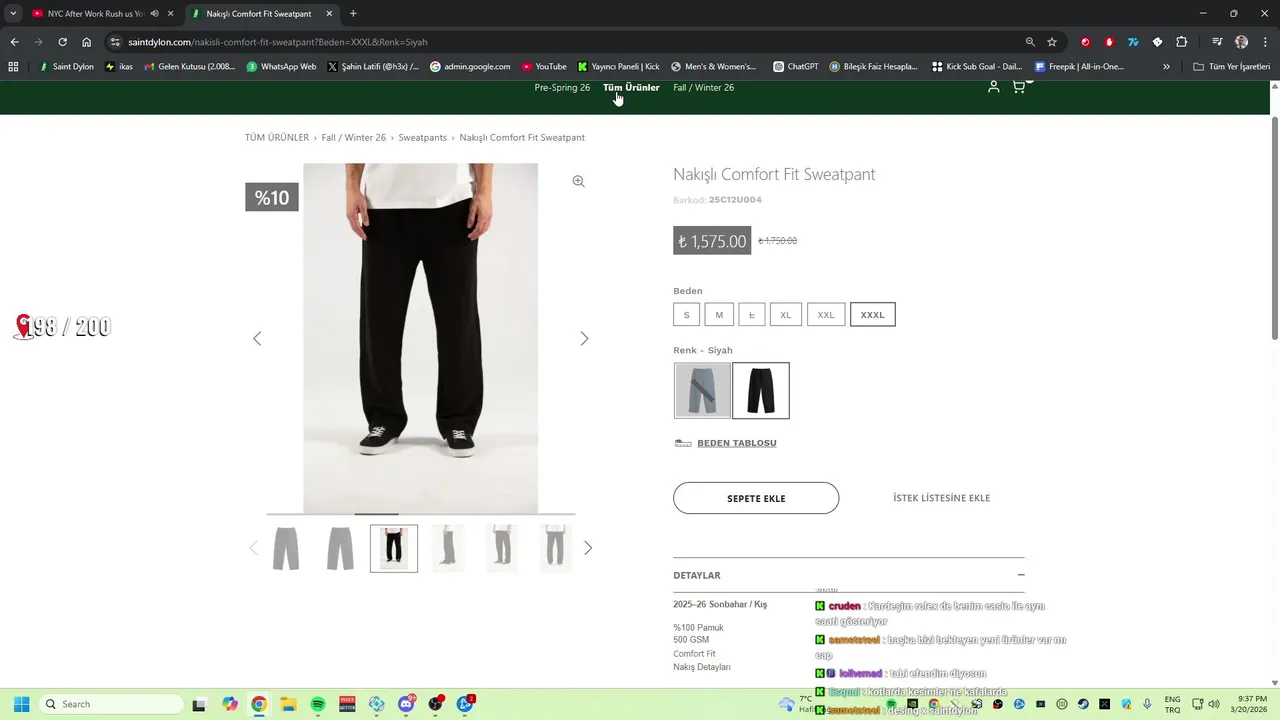Open the Tüm Yer İşaretleri bookmarks folder

1232,67
